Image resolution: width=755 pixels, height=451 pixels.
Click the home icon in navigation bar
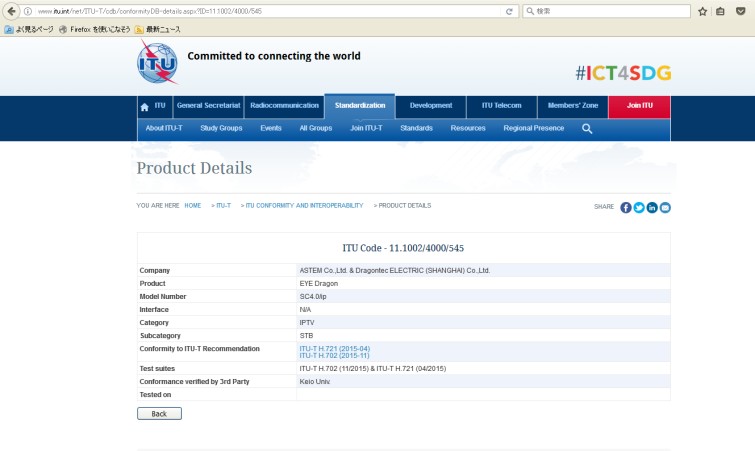click(x=144, y=106)
